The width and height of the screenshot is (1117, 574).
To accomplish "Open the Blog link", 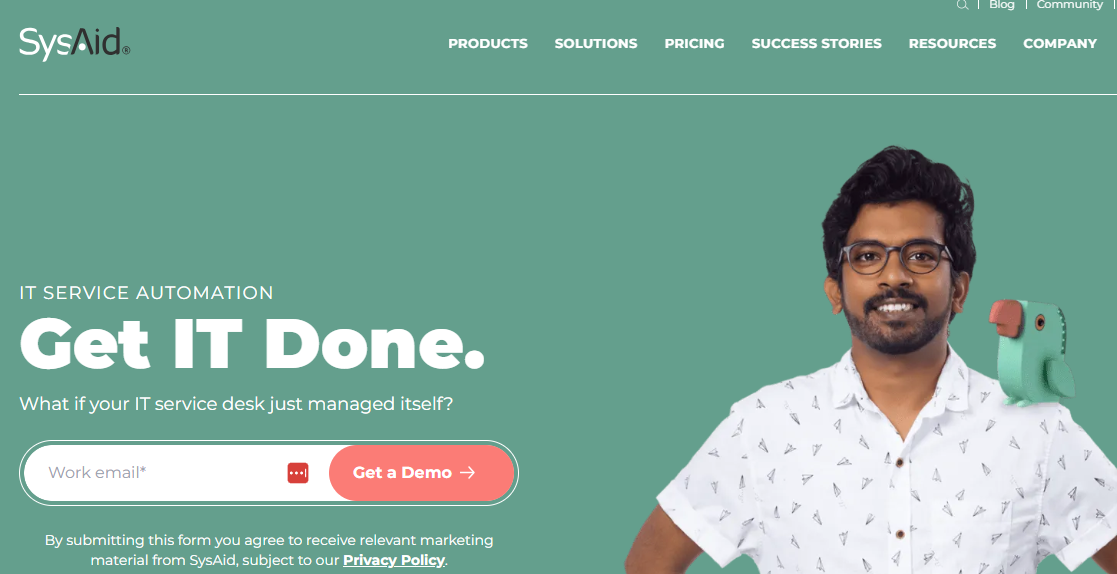I will coord(1001,5).
